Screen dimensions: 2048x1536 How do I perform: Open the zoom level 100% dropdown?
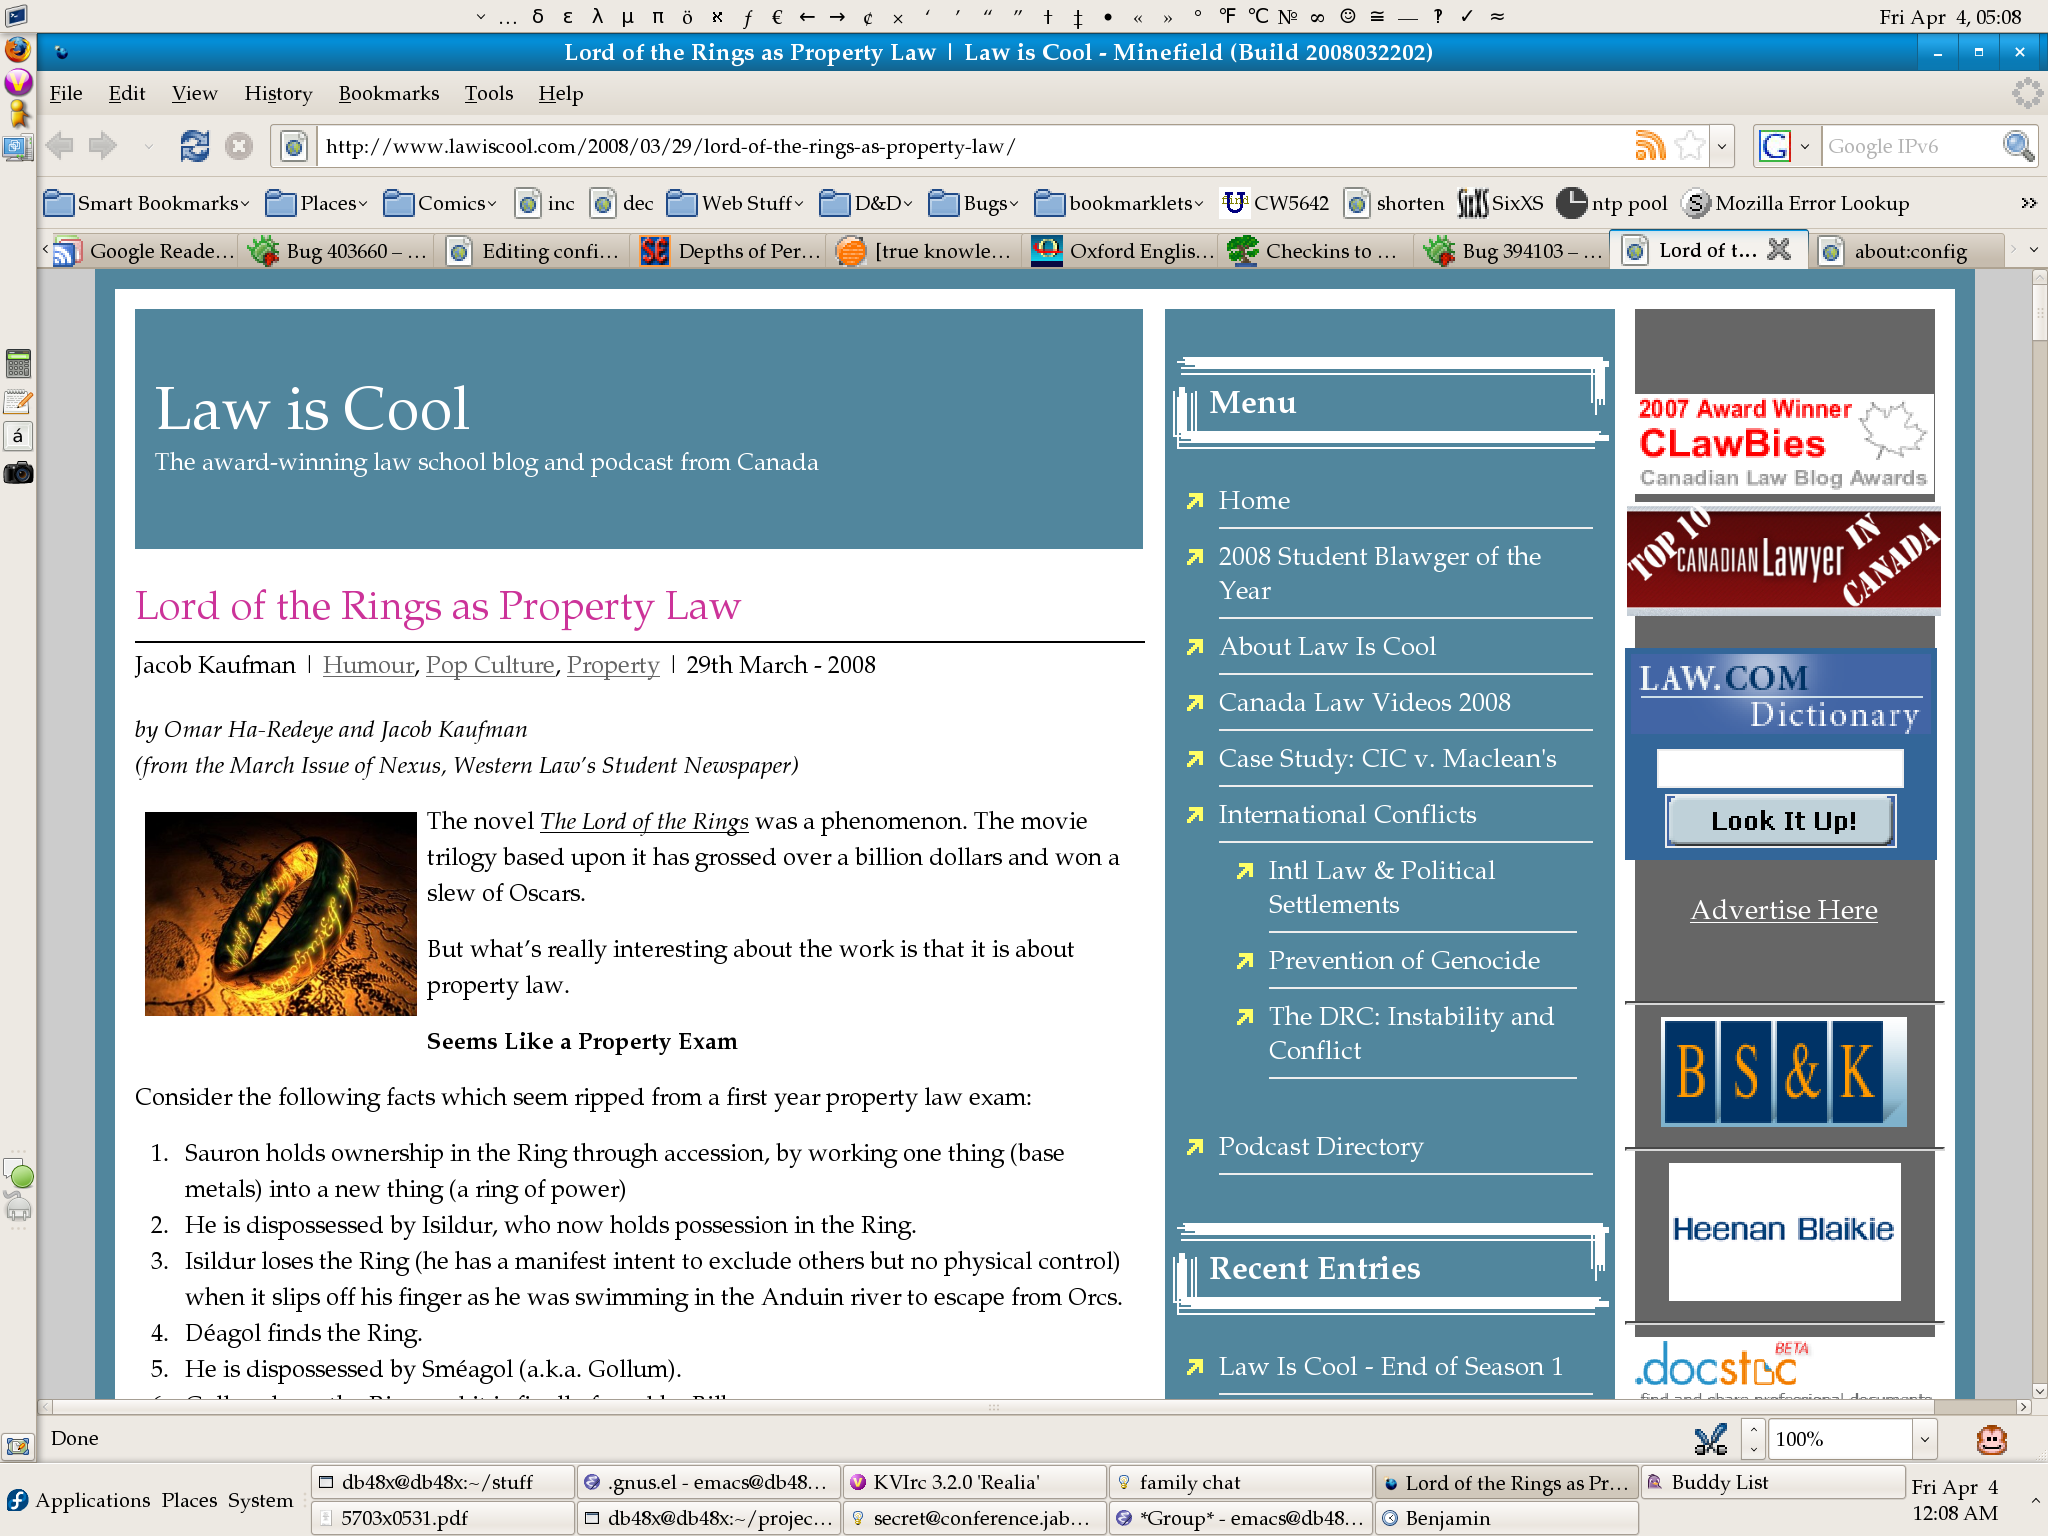click(x=1924, y=1439)
